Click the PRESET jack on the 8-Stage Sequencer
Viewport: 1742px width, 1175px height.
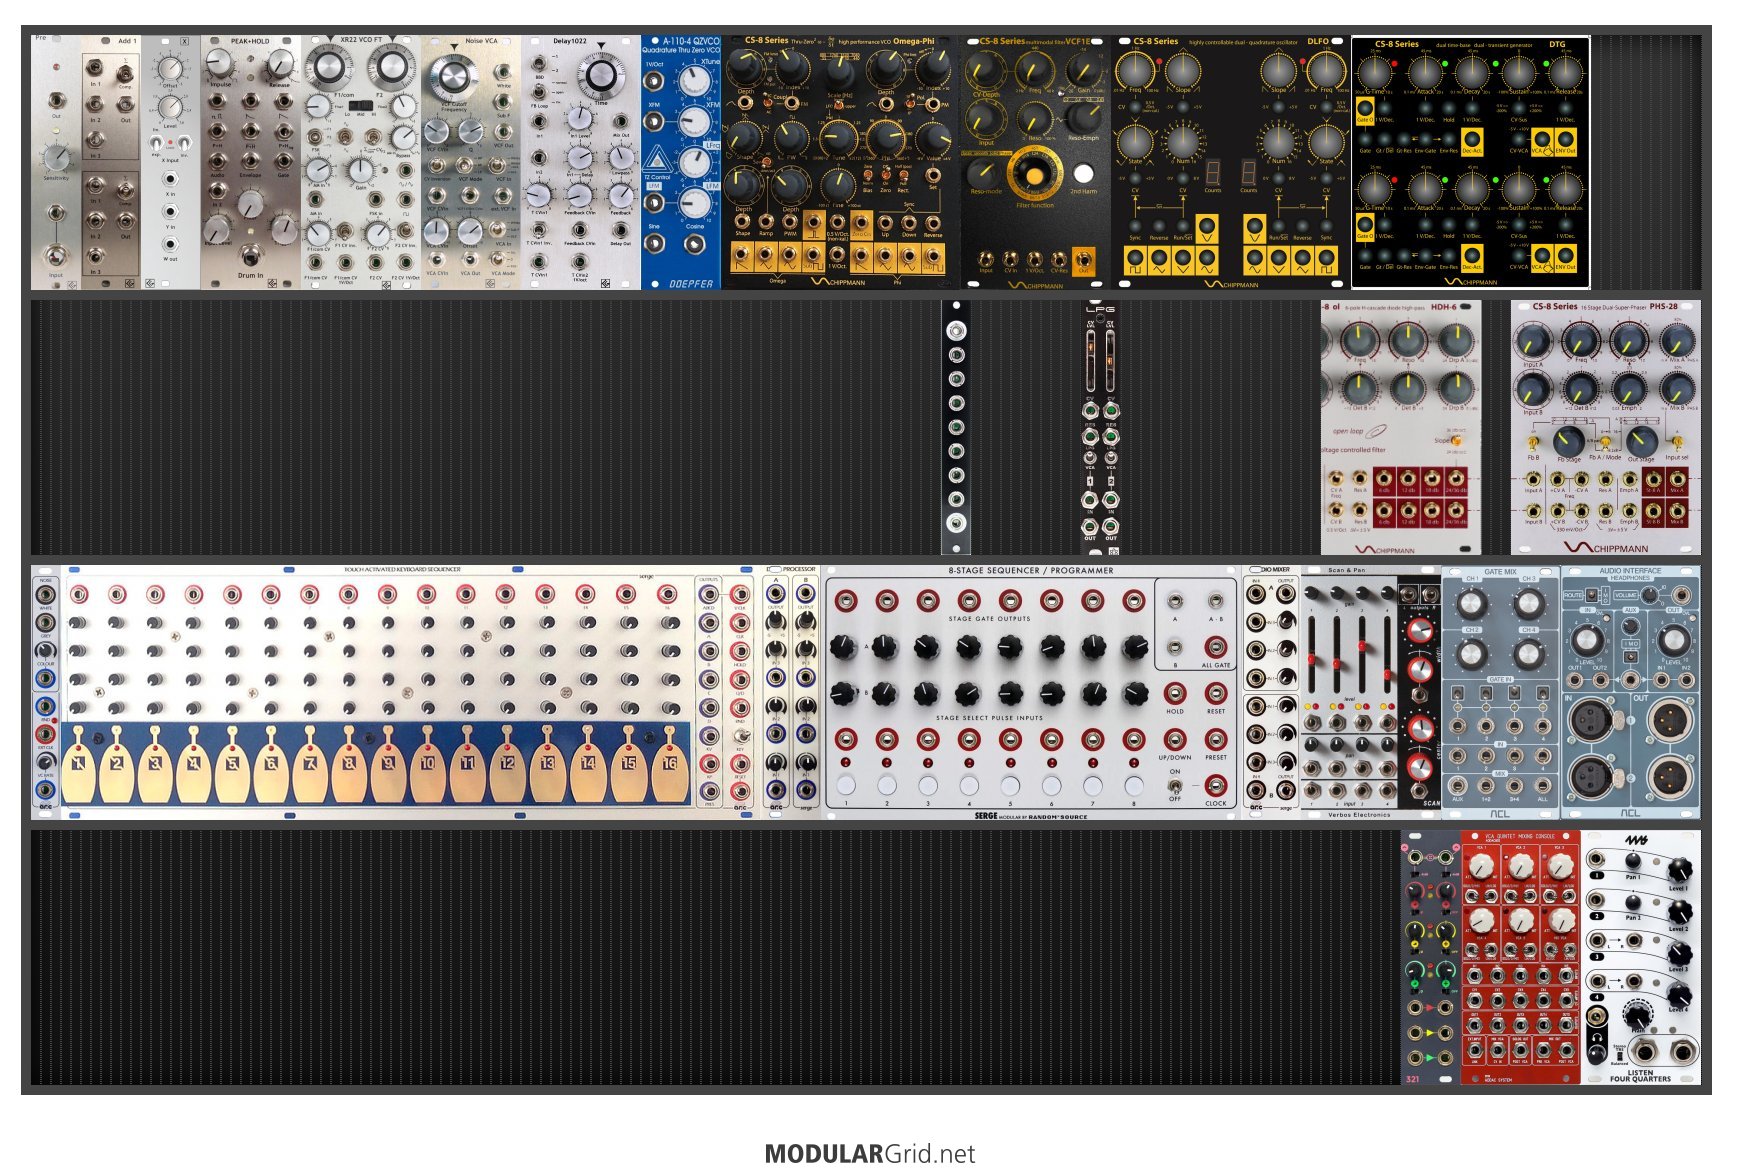point(1216,739)
